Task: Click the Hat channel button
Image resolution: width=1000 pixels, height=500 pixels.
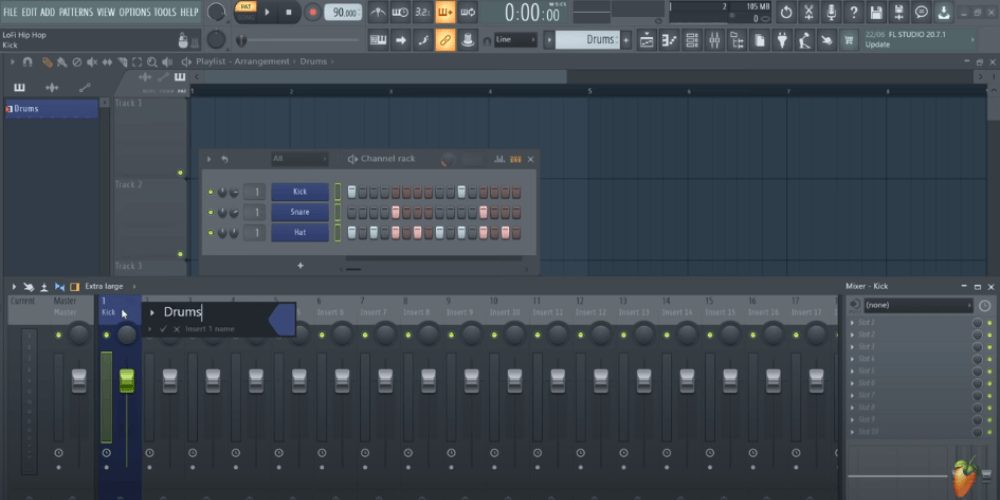Action: tap(300, 233)
